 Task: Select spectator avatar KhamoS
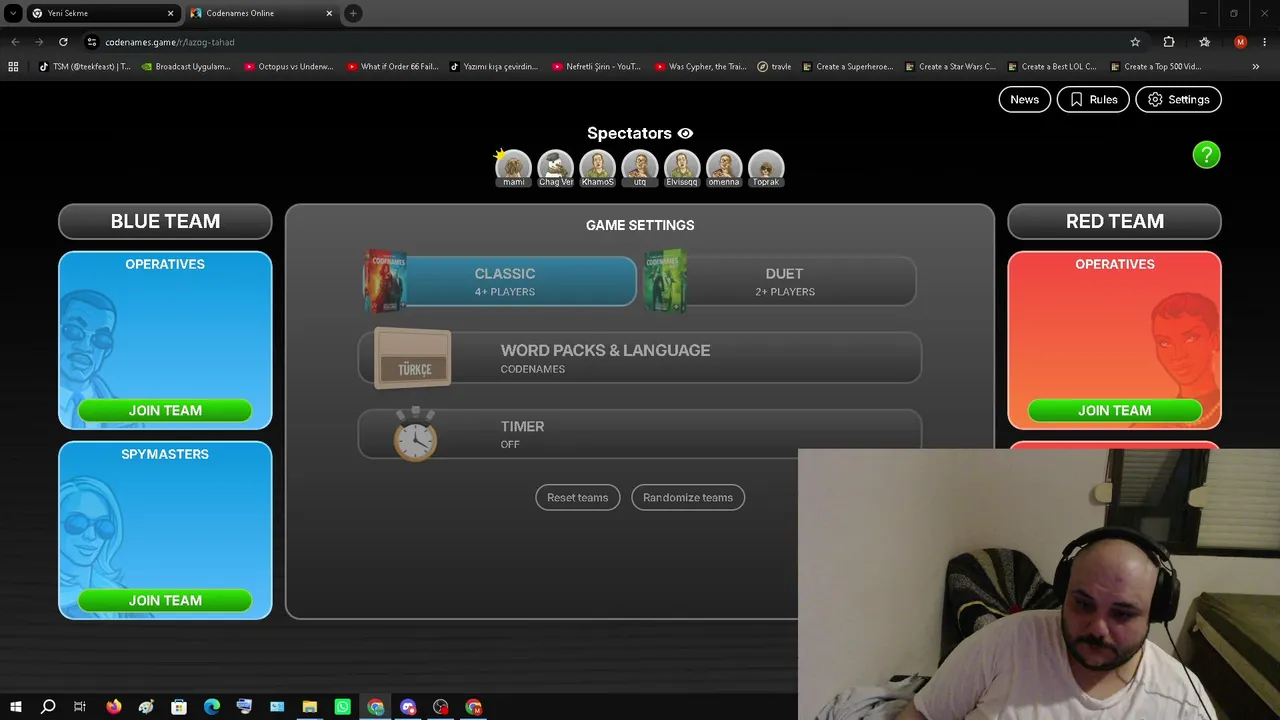[598, 168]
